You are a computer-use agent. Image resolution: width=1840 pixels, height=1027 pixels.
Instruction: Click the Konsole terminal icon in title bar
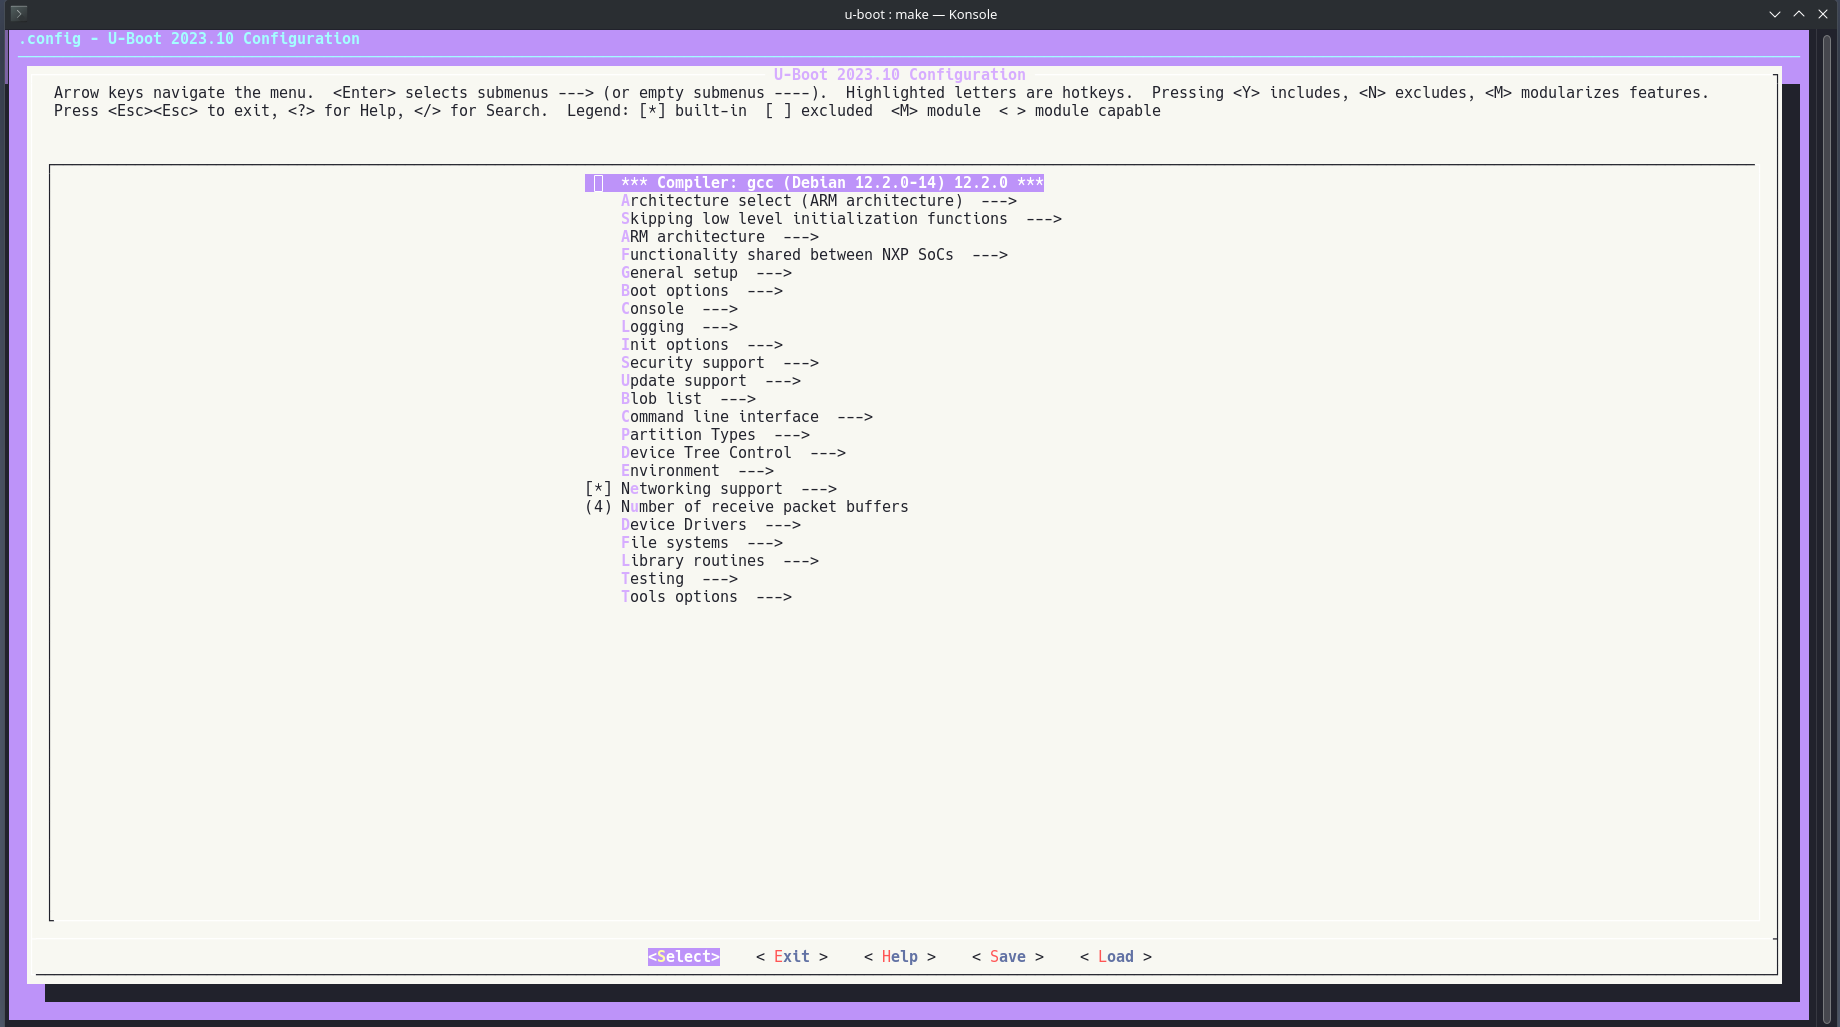pos(18,14)
